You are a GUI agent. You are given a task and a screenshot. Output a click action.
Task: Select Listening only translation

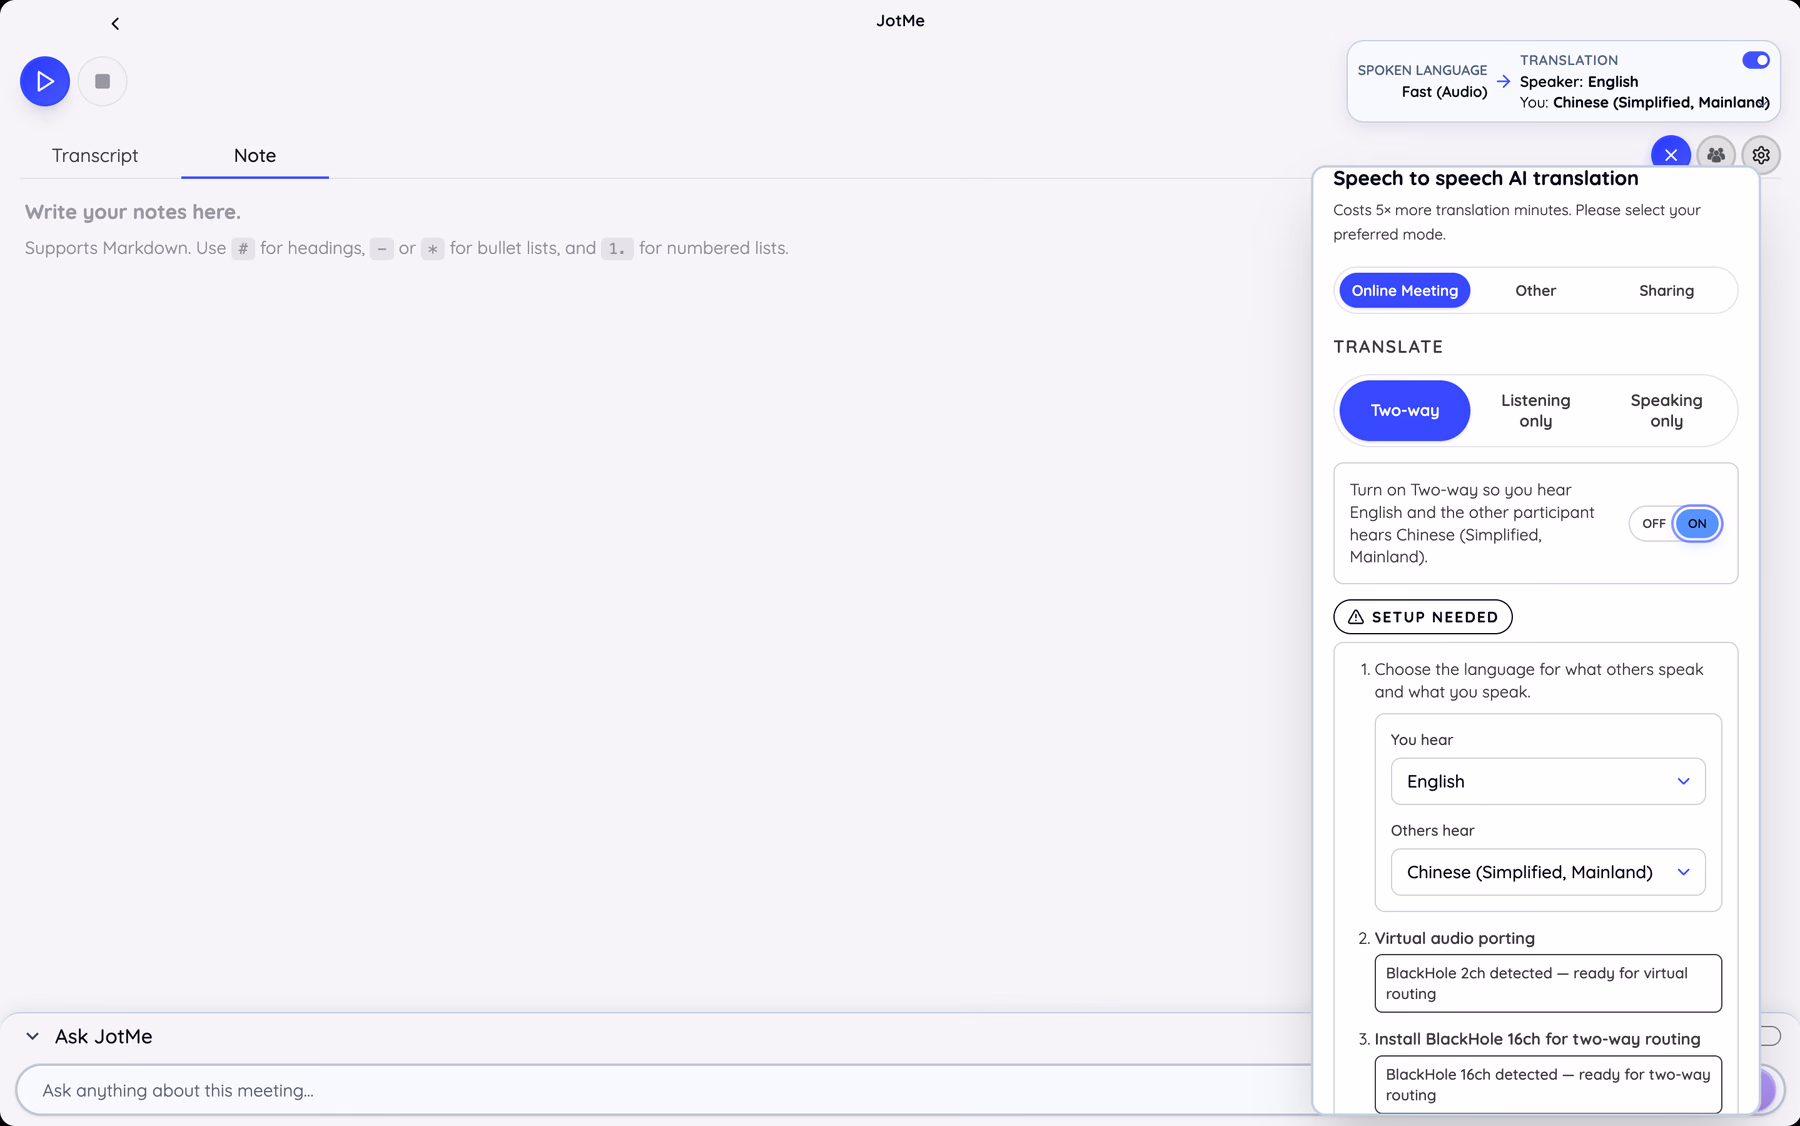pyautogui.click(x=1535, y=410)
